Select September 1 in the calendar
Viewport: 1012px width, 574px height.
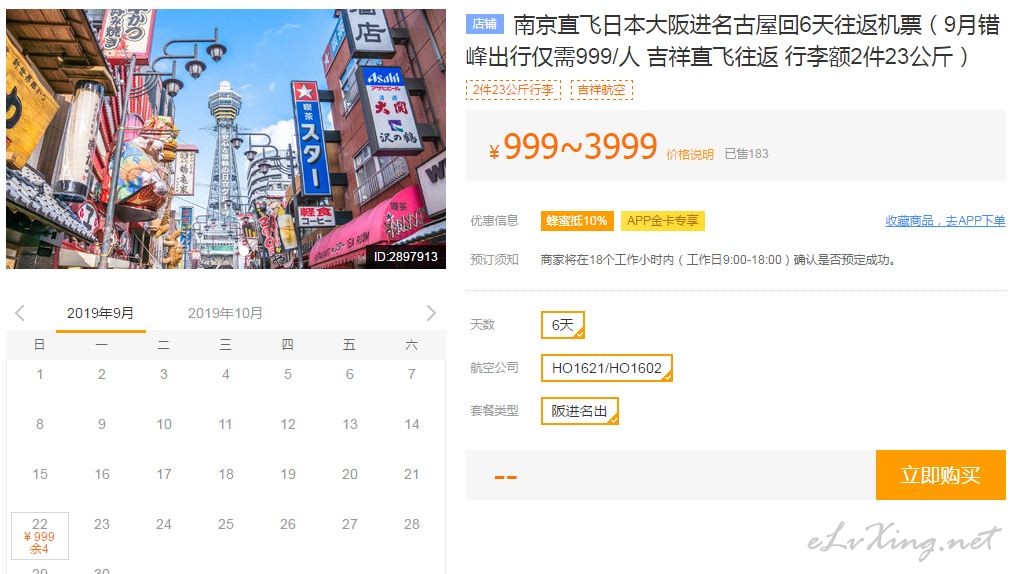point(40,374)
